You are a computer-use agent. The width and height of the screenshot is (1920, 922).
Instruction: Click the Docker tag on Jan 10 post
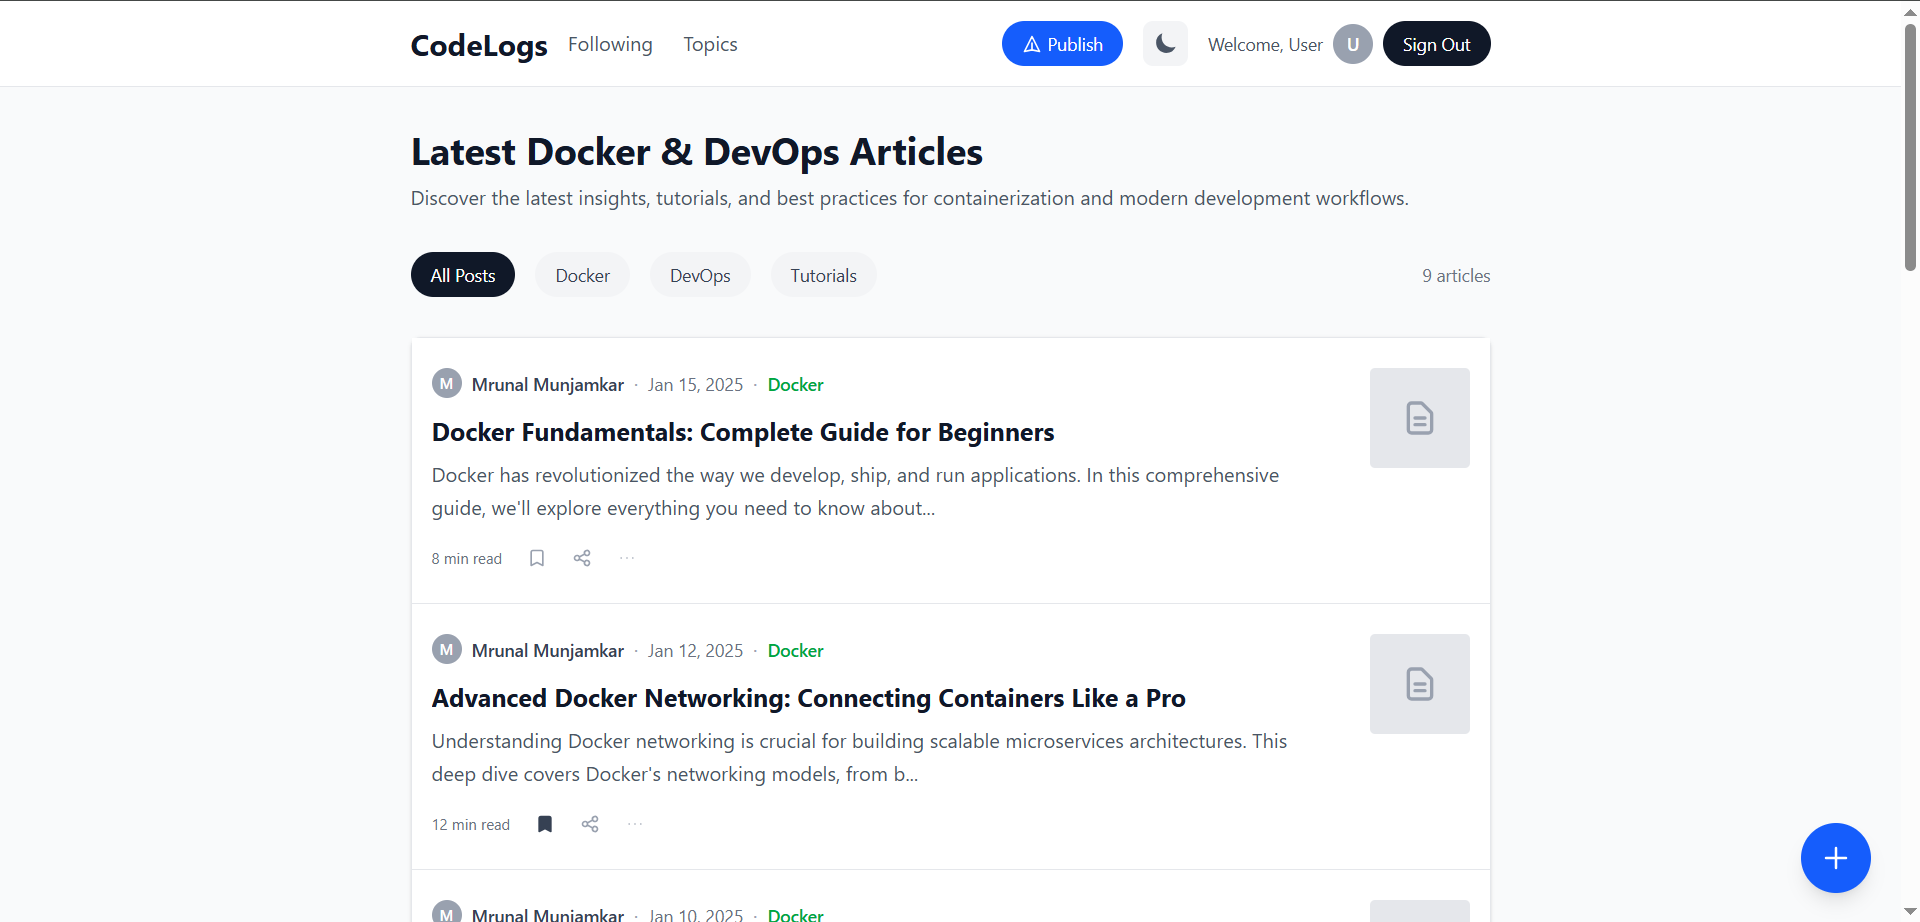tap(795, 915)
